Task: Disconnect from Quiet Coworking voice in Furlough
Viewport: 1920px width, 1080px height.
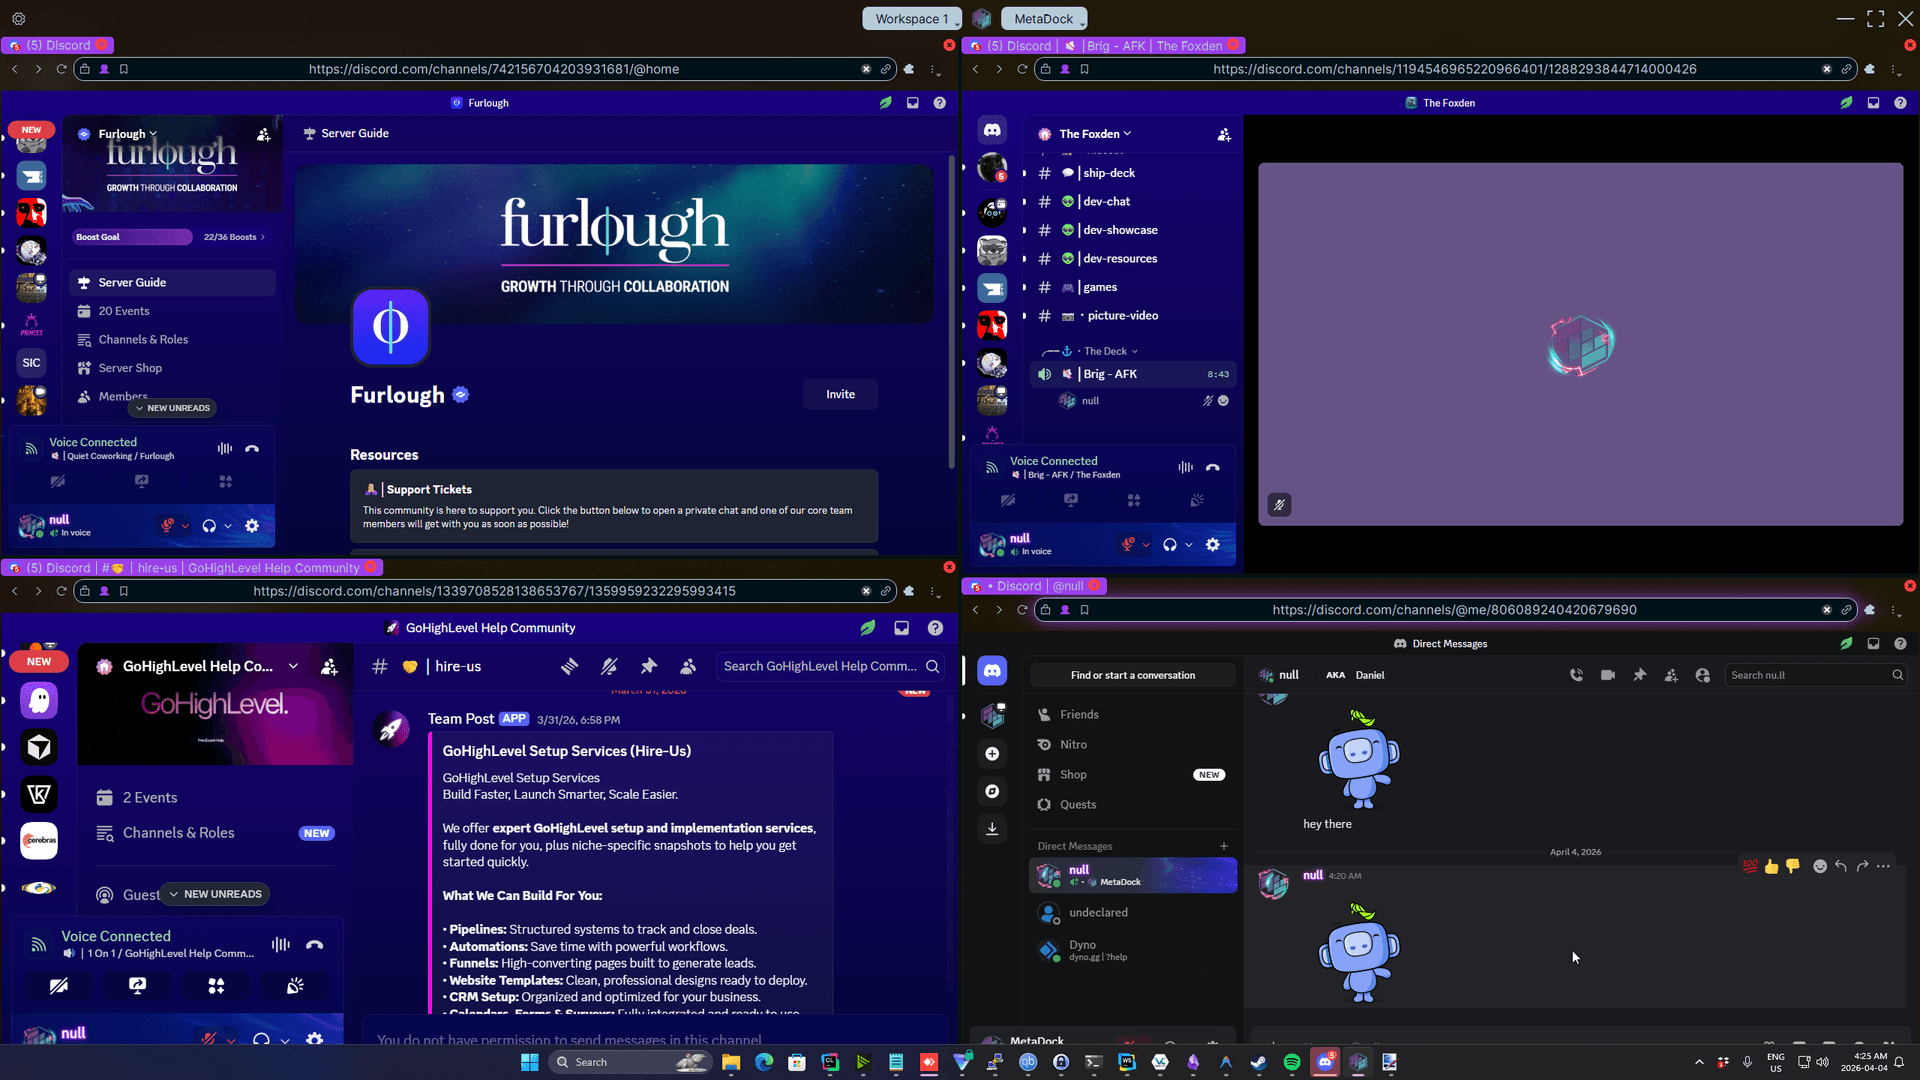Action: 252,449
